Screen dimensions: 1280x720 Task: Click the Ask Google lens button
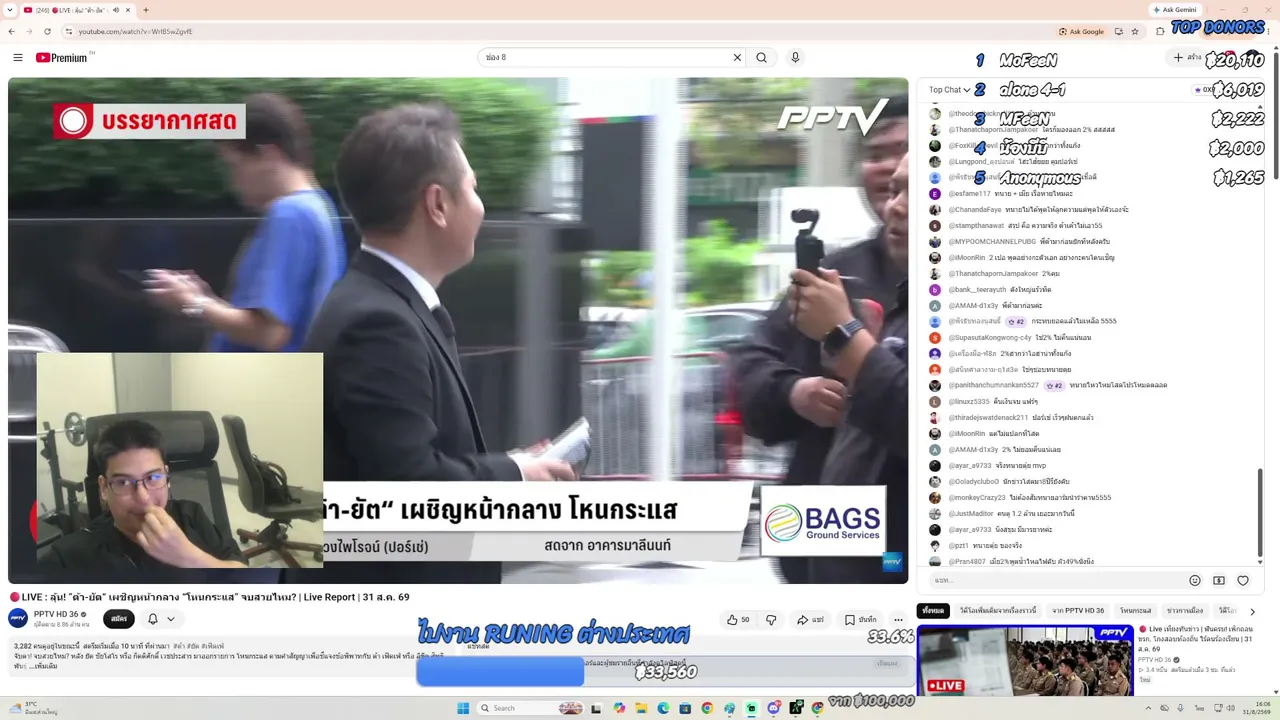click(1081, 31)
